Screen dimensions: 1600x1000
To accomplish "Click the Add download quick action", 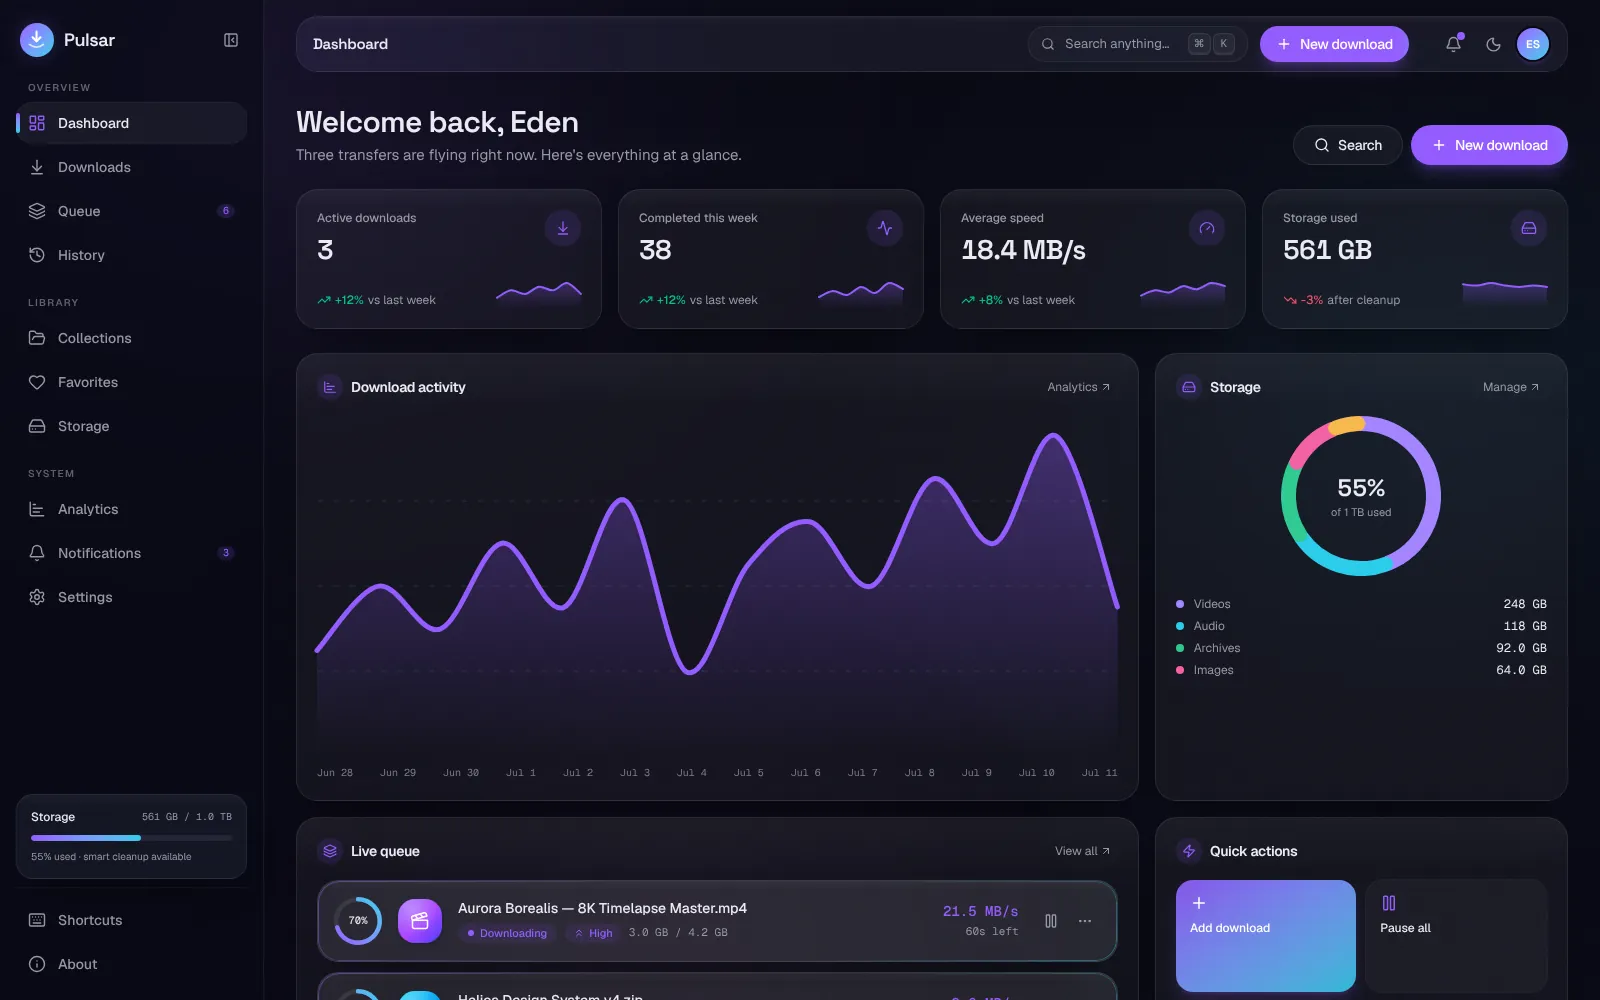I will tap(1266, 936).
